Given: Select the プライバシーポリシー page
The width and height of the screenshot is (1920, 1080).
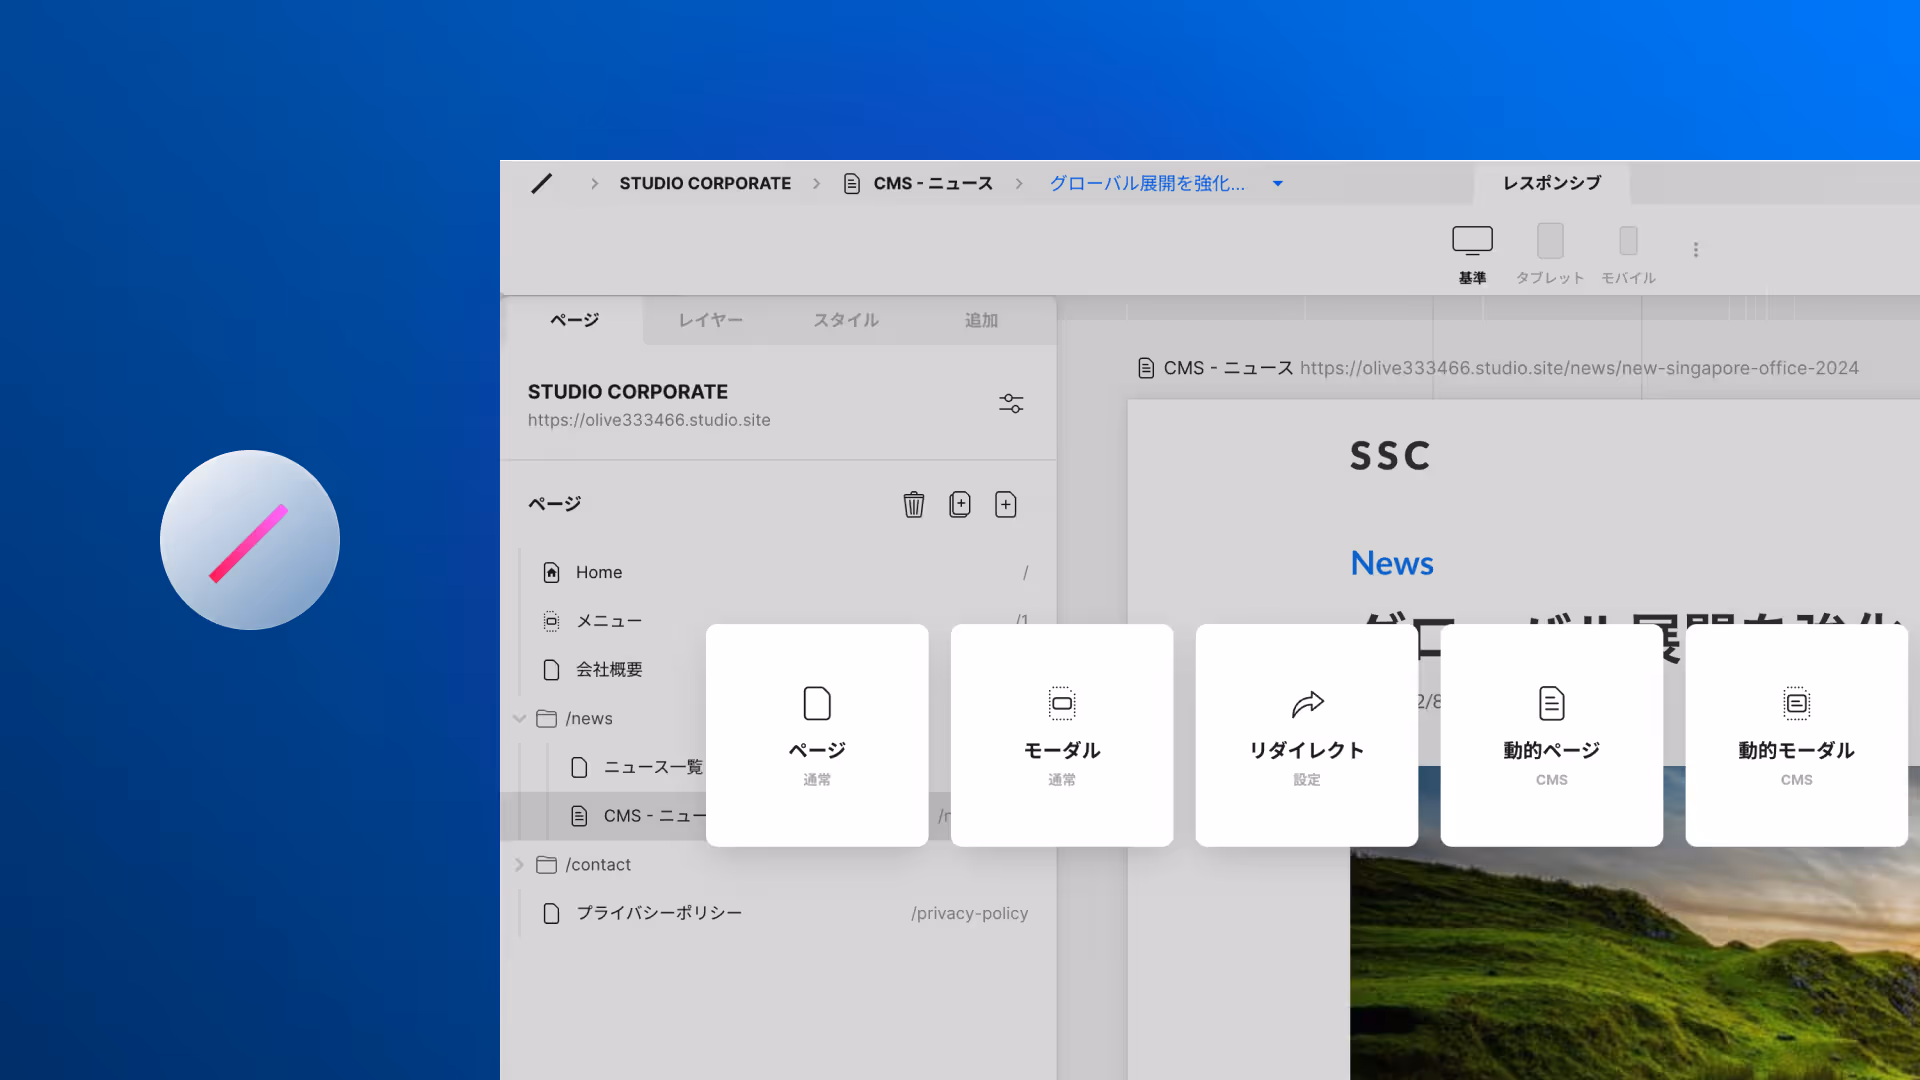Looking at the screenshot, I should pyautogui.click(x=659, y=913).
